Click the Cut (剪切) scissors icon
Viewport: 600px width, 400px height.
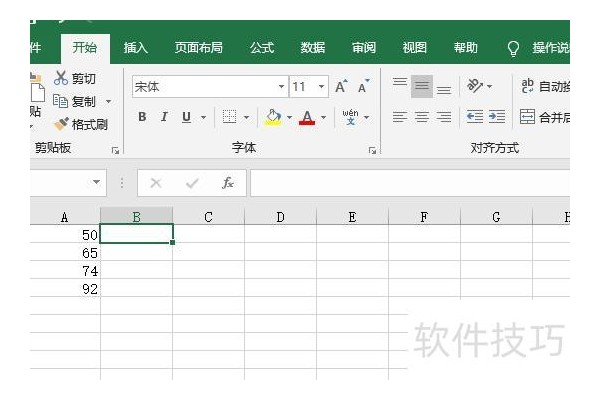pos(60,78)
